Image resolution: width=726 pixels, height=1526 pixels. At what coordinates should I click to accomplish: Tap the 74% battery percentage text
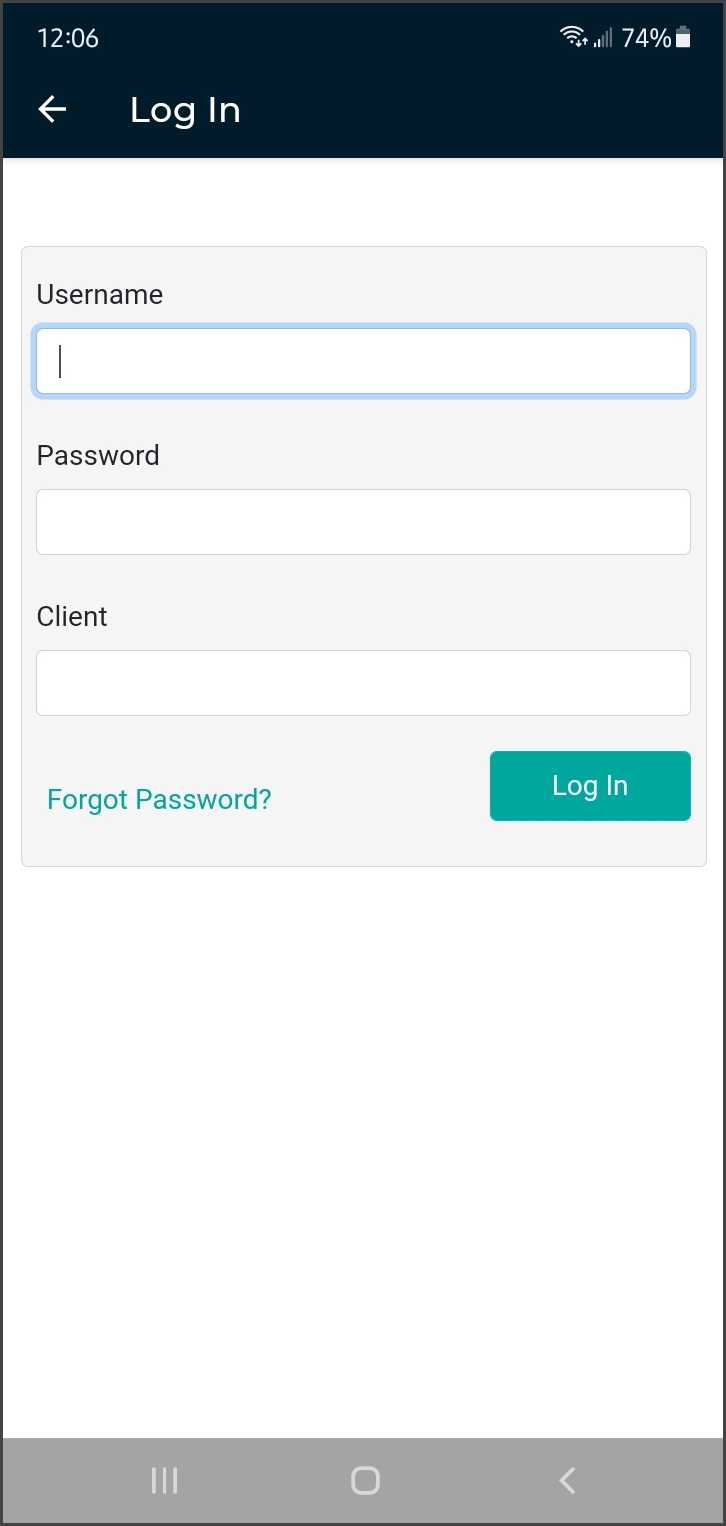tap(646, 38)
